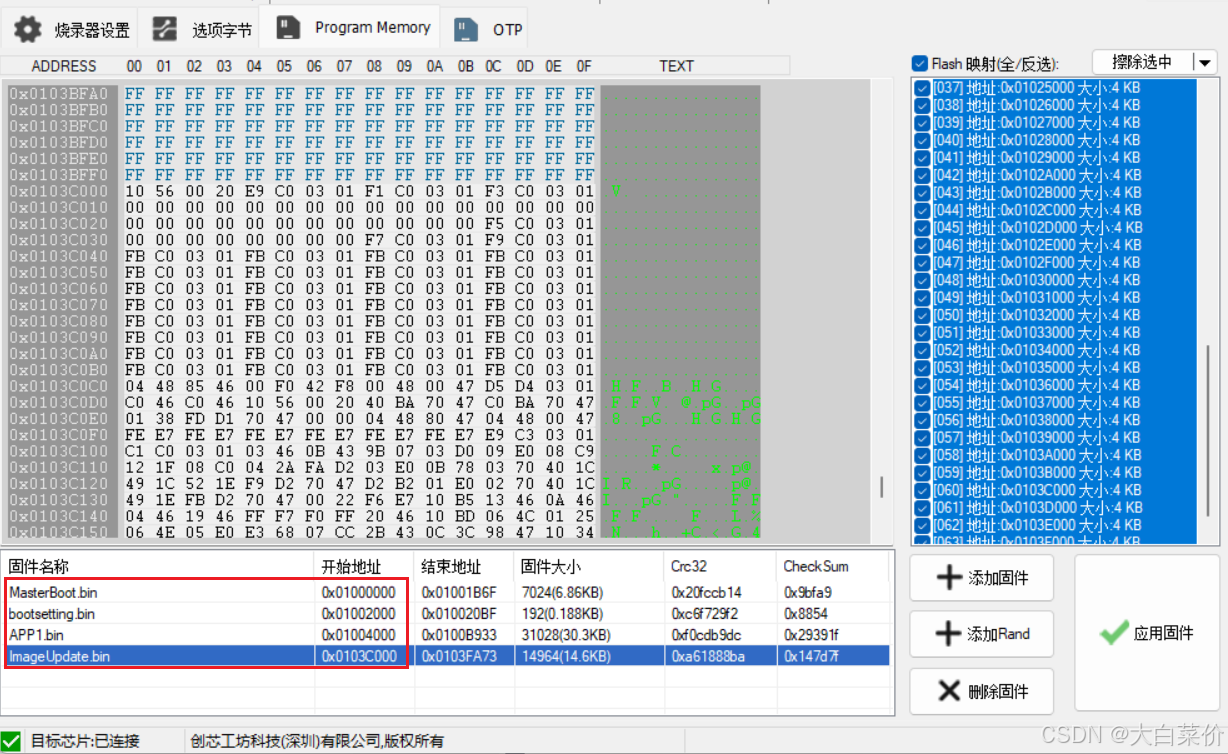This screenshot has height=754, width=1228.
Task: Click the 目标芯片:已连接 status text
Action: pos(86,741)
